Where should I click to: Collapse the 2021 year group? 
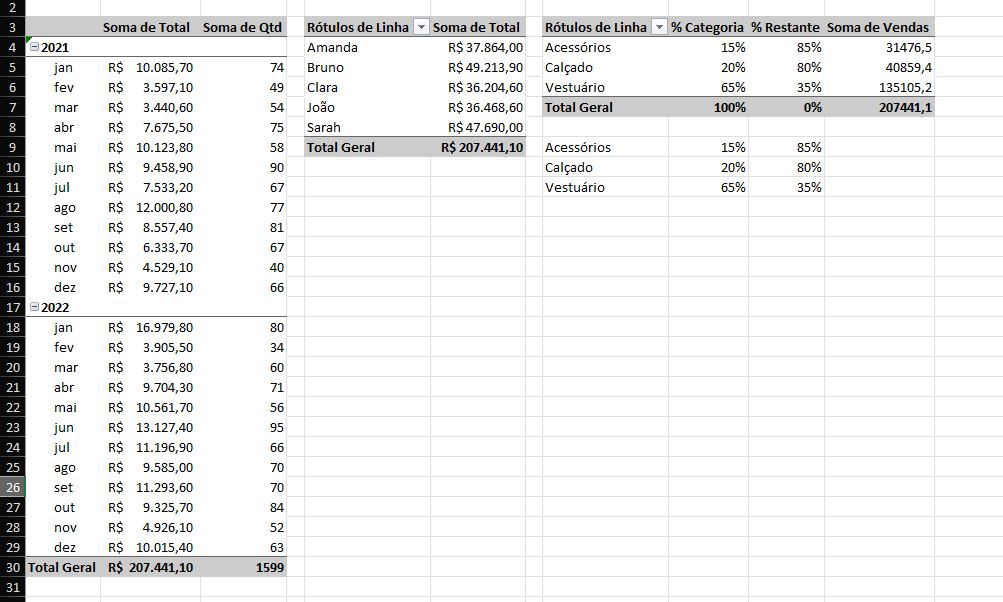35,47
